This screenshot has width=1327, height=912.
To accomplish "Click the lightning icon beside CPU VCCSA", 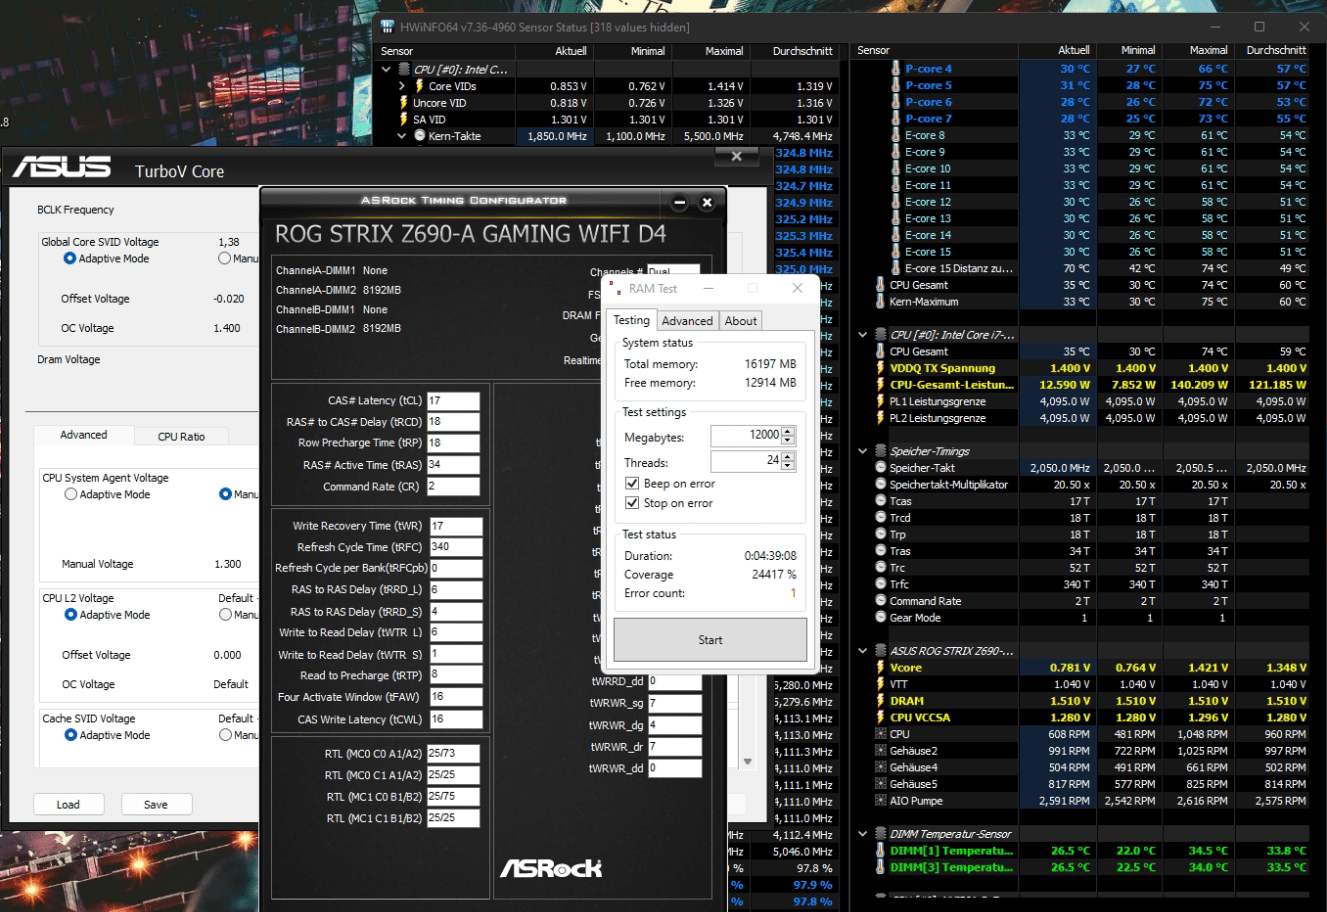I will tap(880, 717).
